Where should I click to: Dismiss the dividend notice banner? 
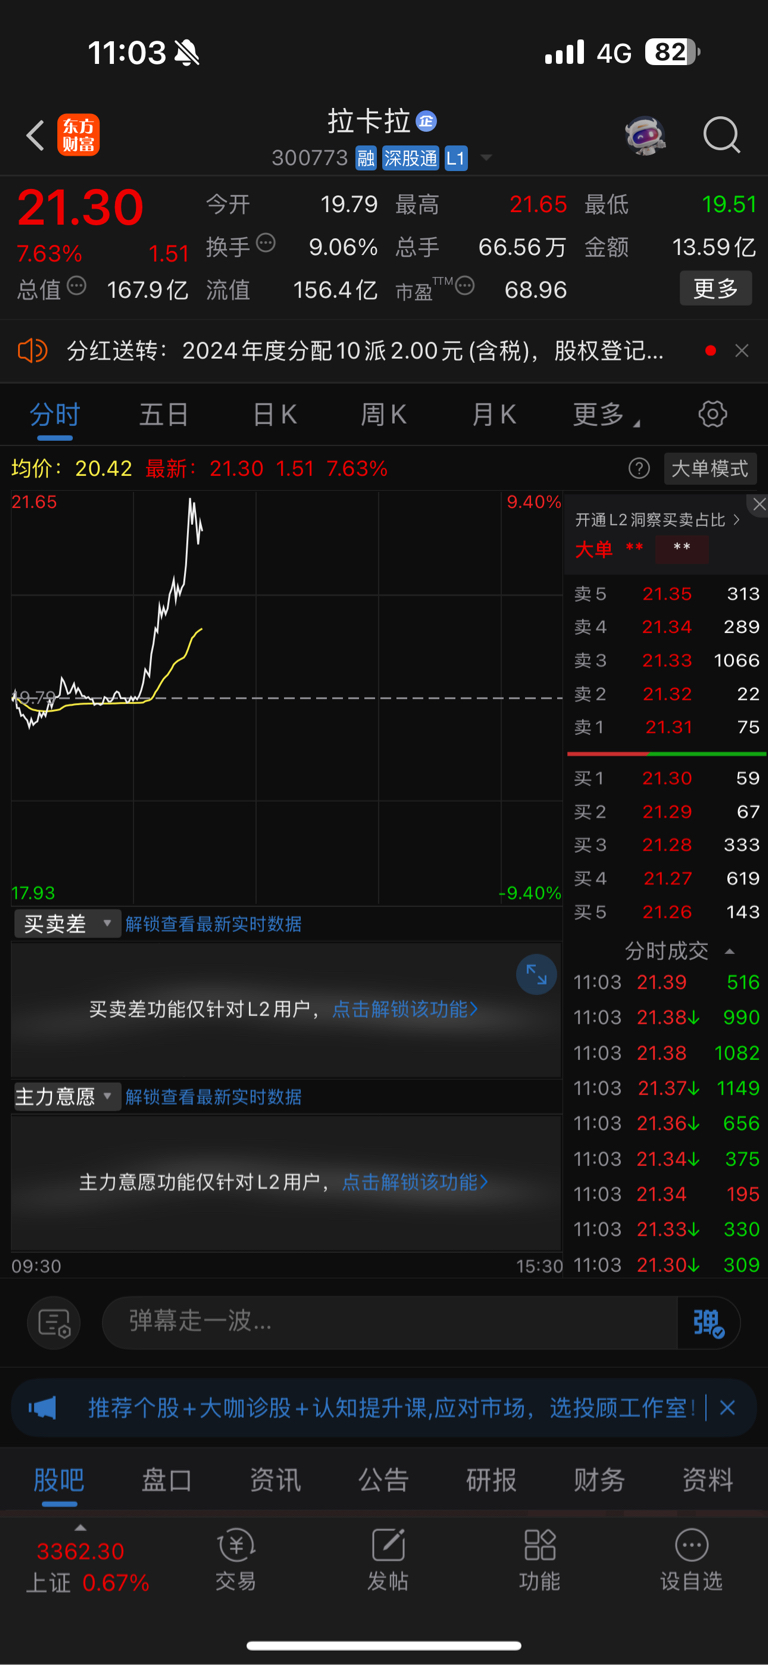click(x=742, y=351)
